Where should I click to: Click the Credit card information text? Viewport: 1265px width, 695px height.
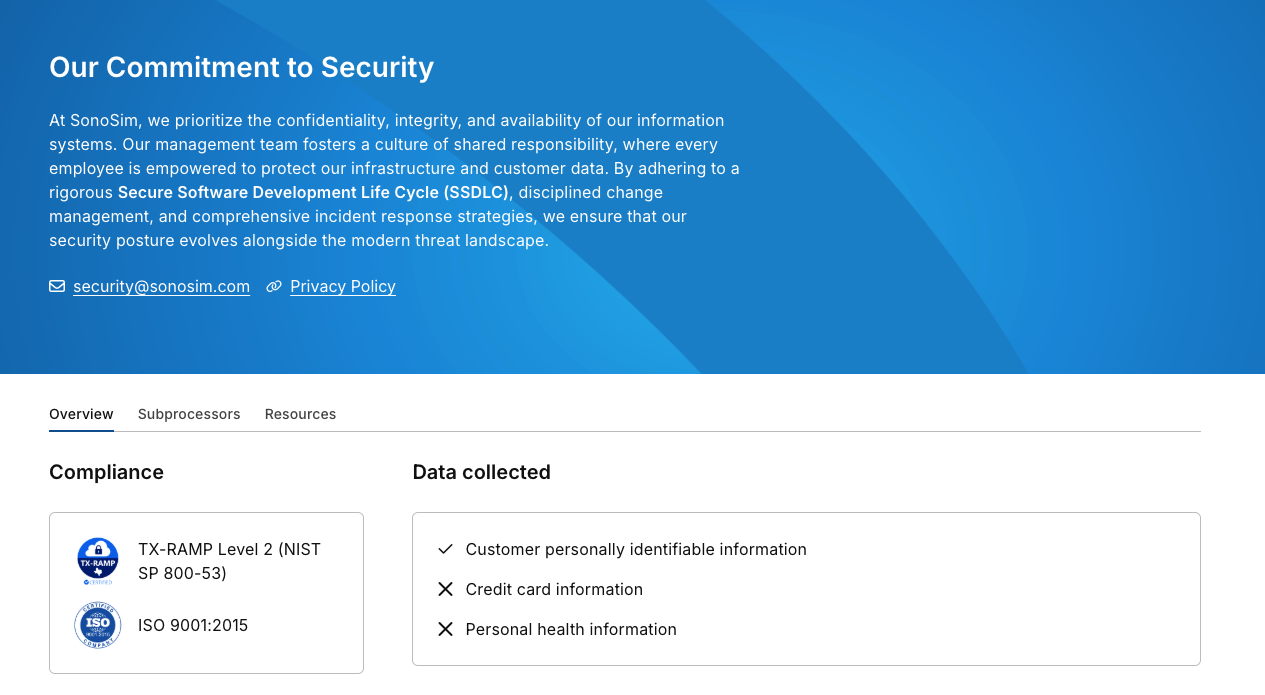coord(554,589)
